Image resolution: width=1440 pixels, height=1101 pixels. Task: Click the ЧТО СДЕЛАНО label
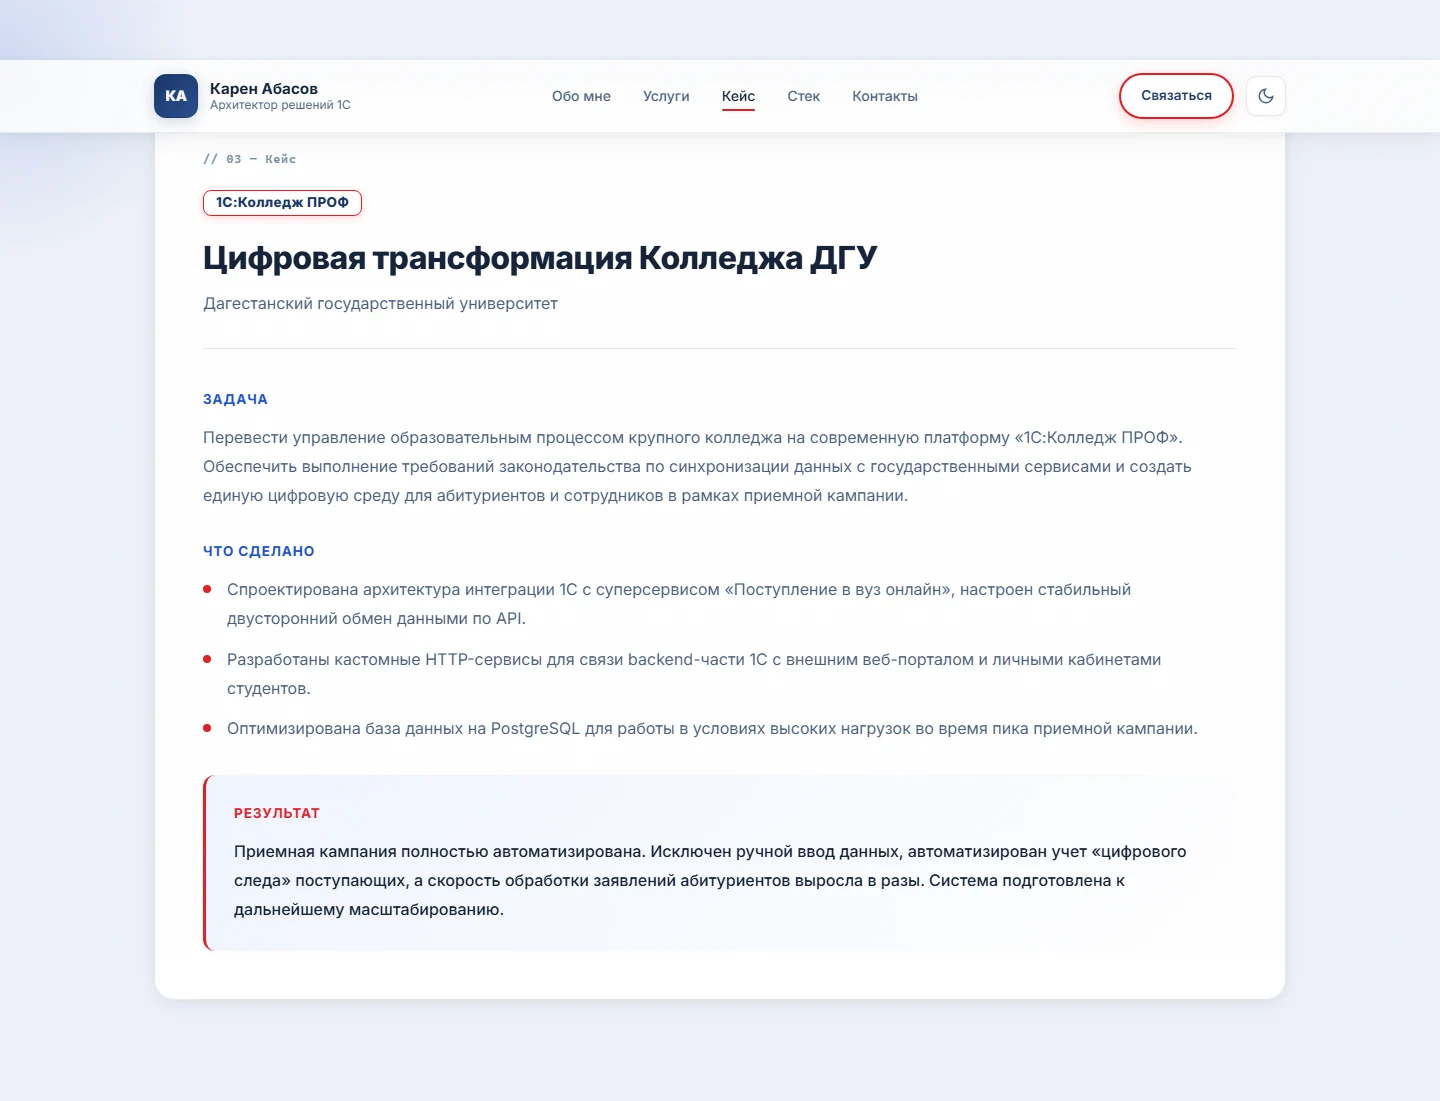click(x=259, y=551)
